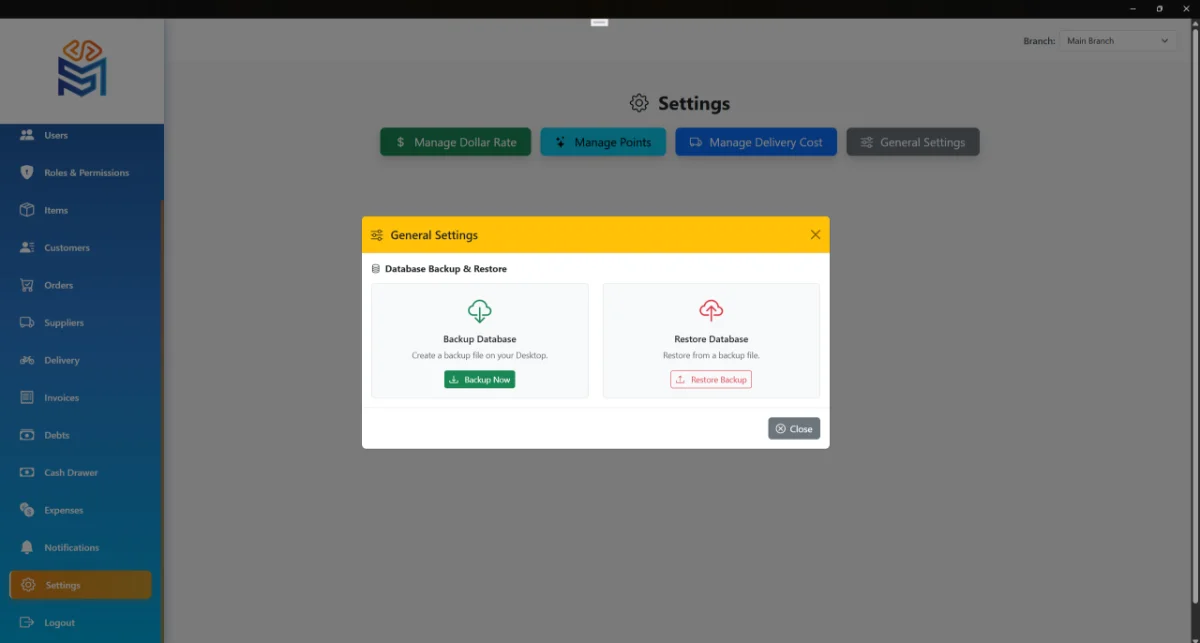Click the green backup cloud download icon

tap(480, 310)
